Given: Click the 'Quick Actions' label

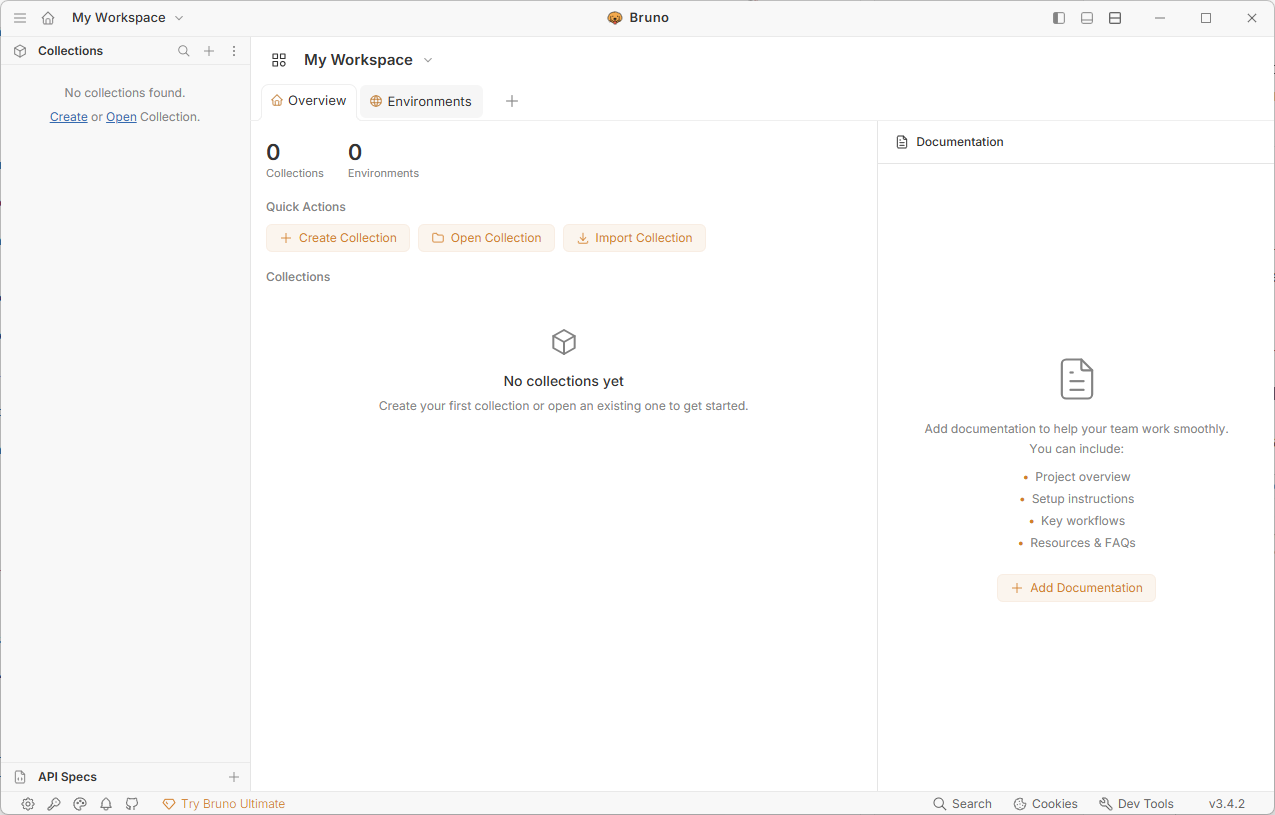Looking at the screenshot, I should pyautogui.click(x=306, y=207).
